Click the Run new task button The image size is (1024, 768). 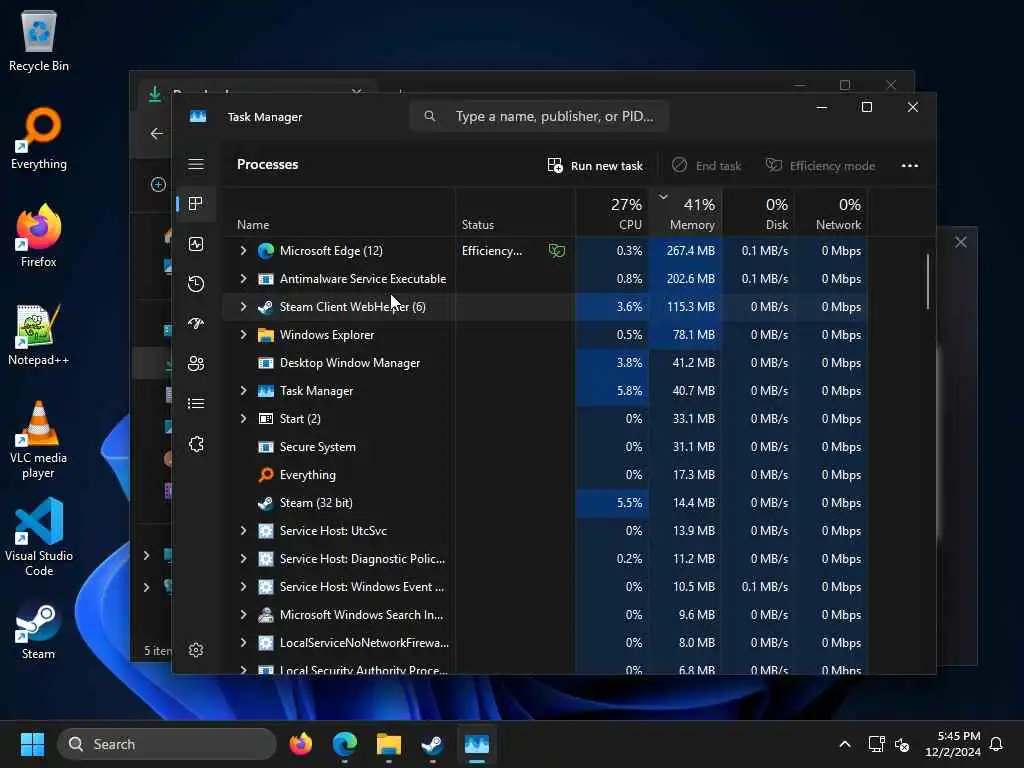595,165
